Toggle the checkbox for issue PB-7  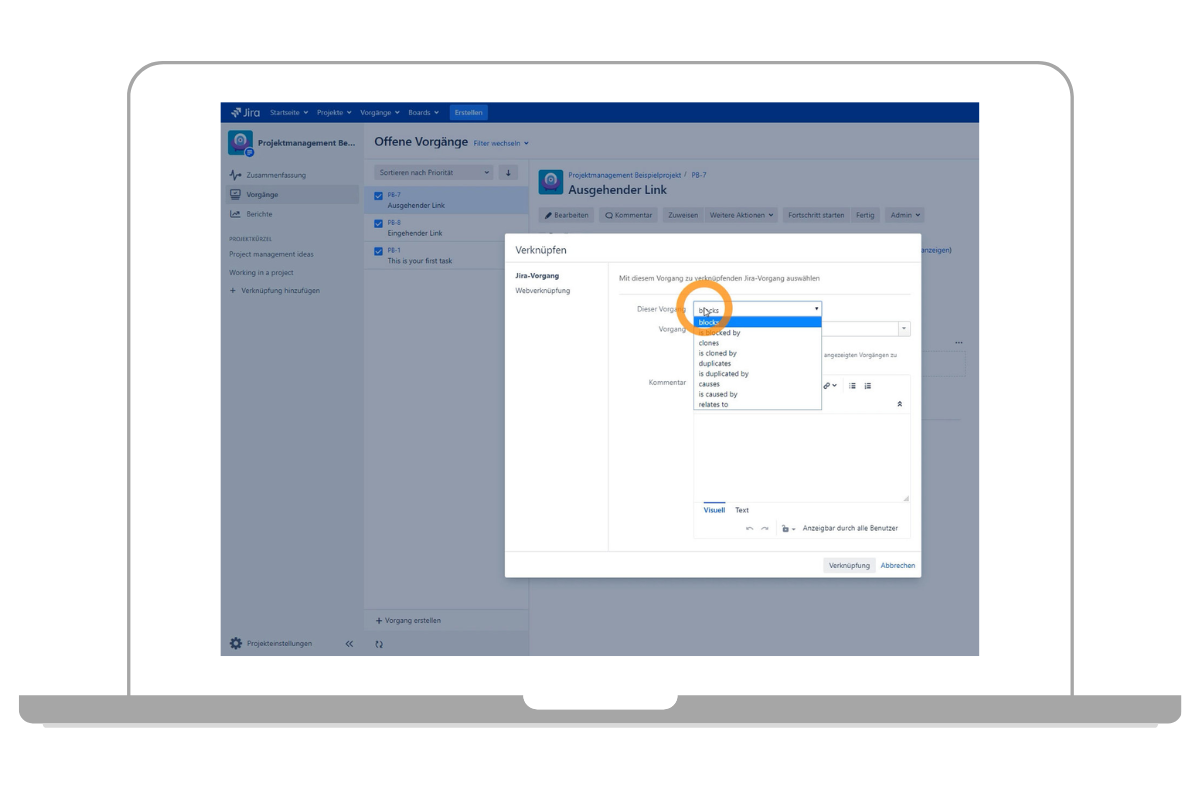378,196
